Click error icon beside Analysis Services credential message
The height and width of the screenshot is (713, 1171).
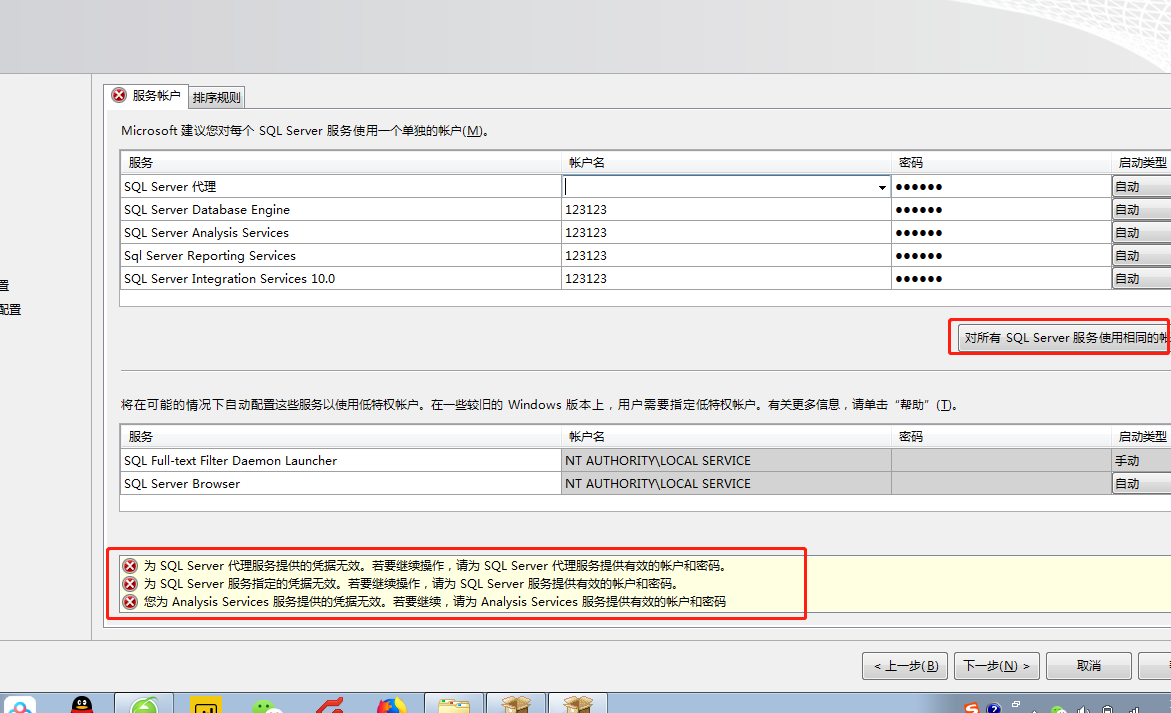pyautogui.click(x=130, y=602)
